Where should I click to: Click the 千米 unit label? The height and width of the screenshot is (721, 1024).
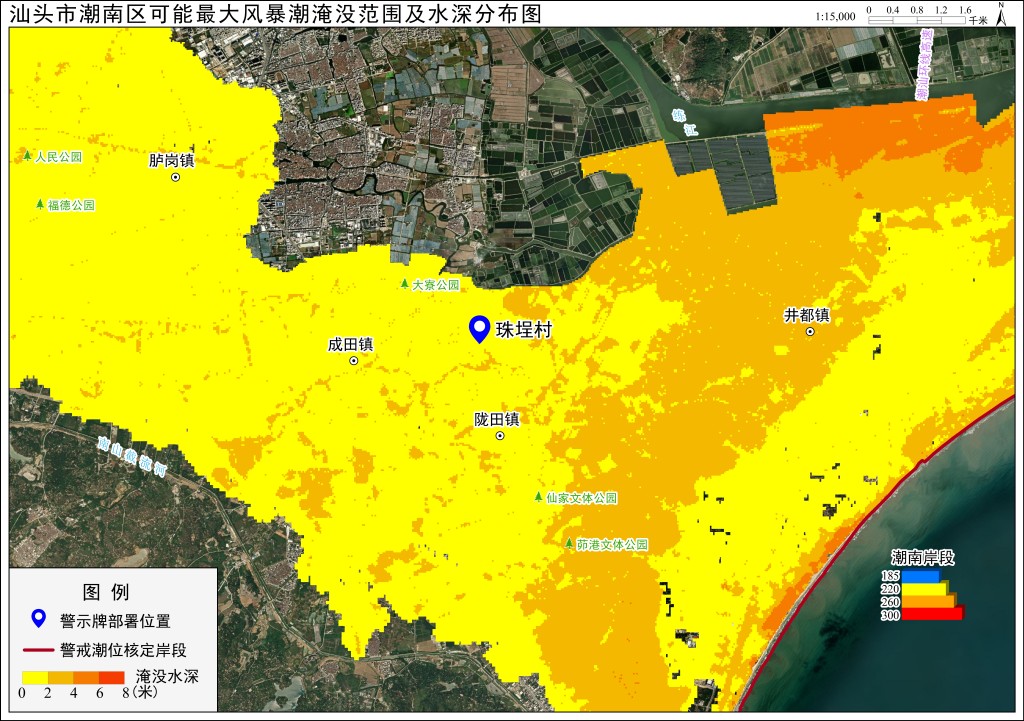[x=978, y=21]
